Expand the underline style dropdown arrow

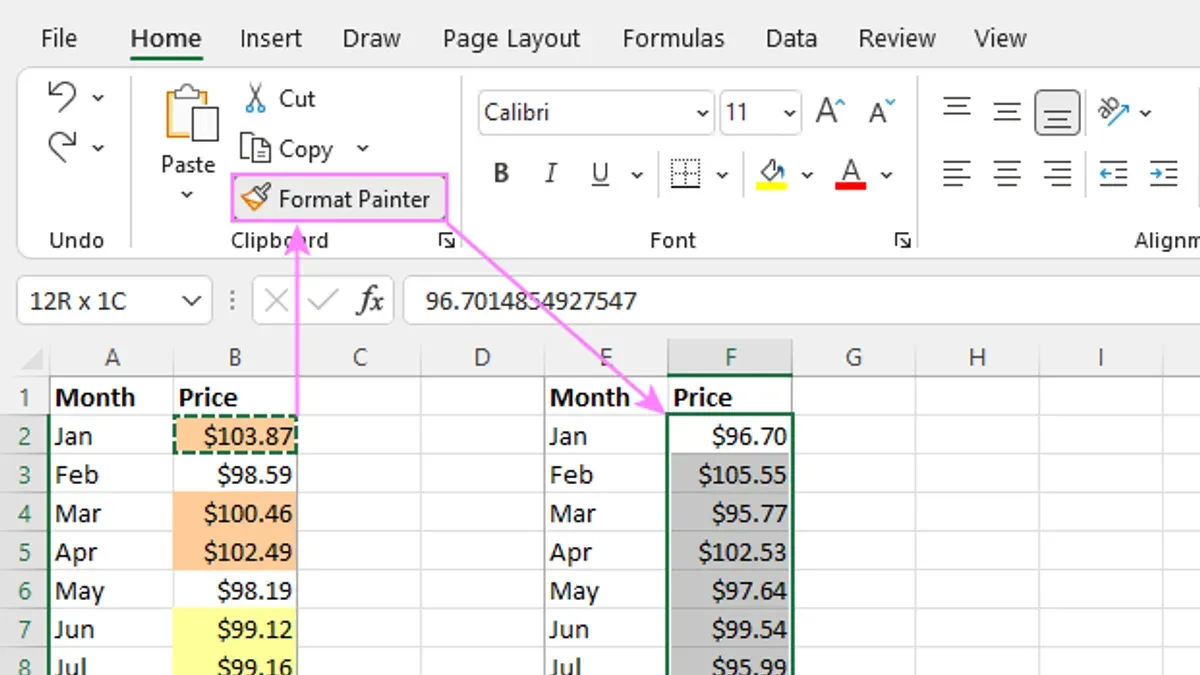[x=637, y=175]
